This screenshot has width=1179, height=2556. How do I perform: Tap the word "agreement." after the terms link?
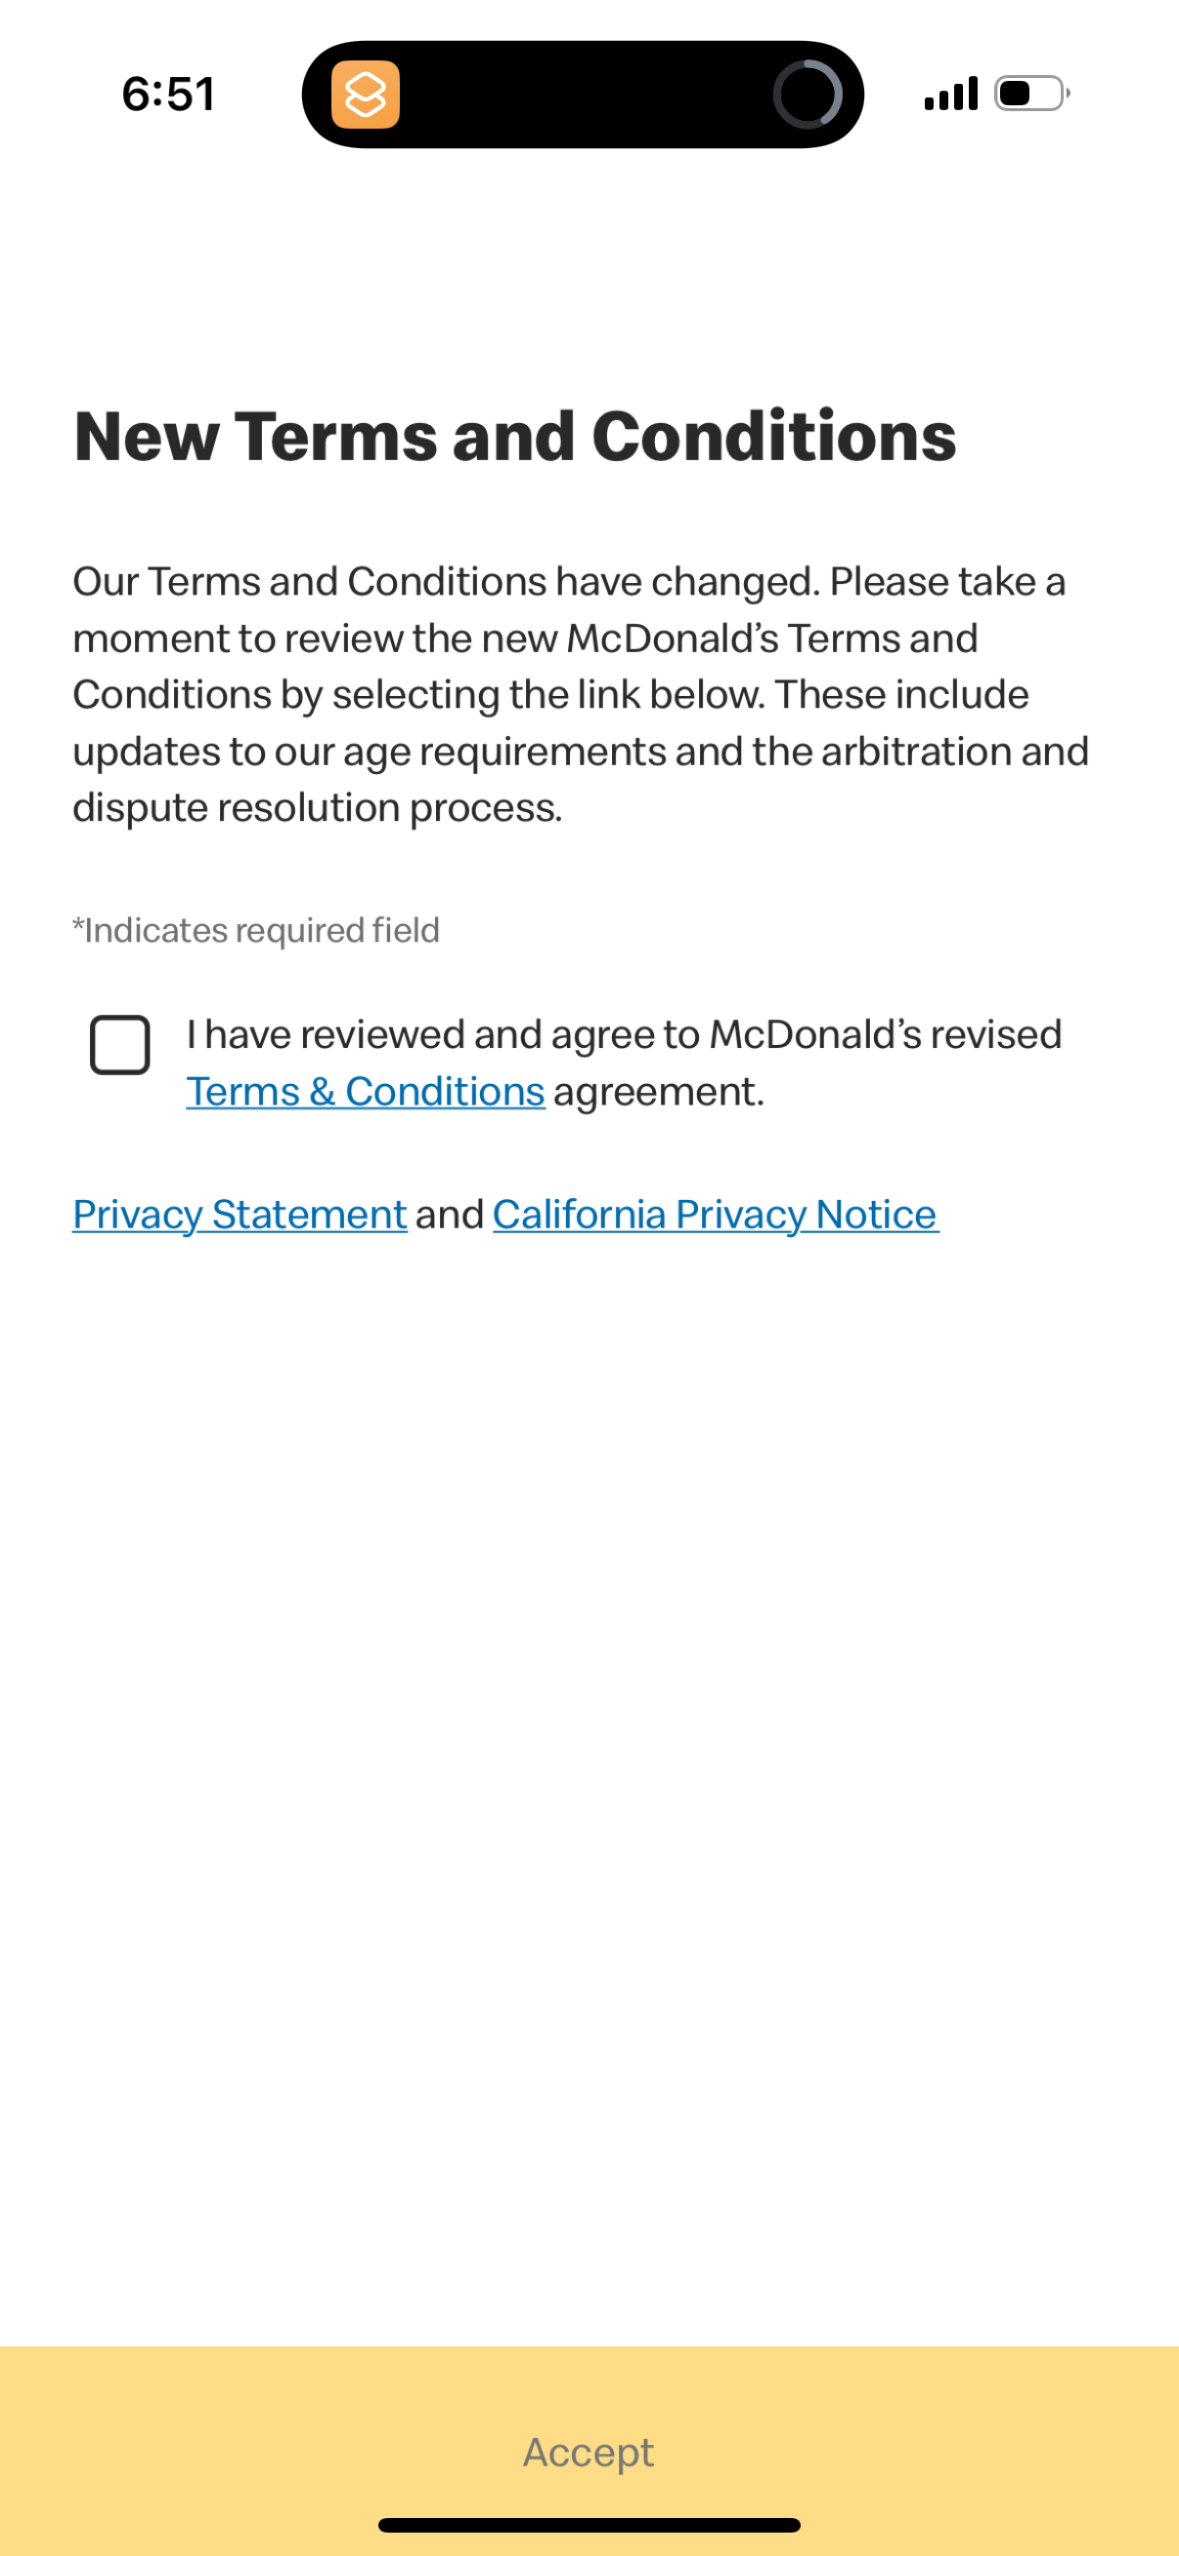point(658,1092)
